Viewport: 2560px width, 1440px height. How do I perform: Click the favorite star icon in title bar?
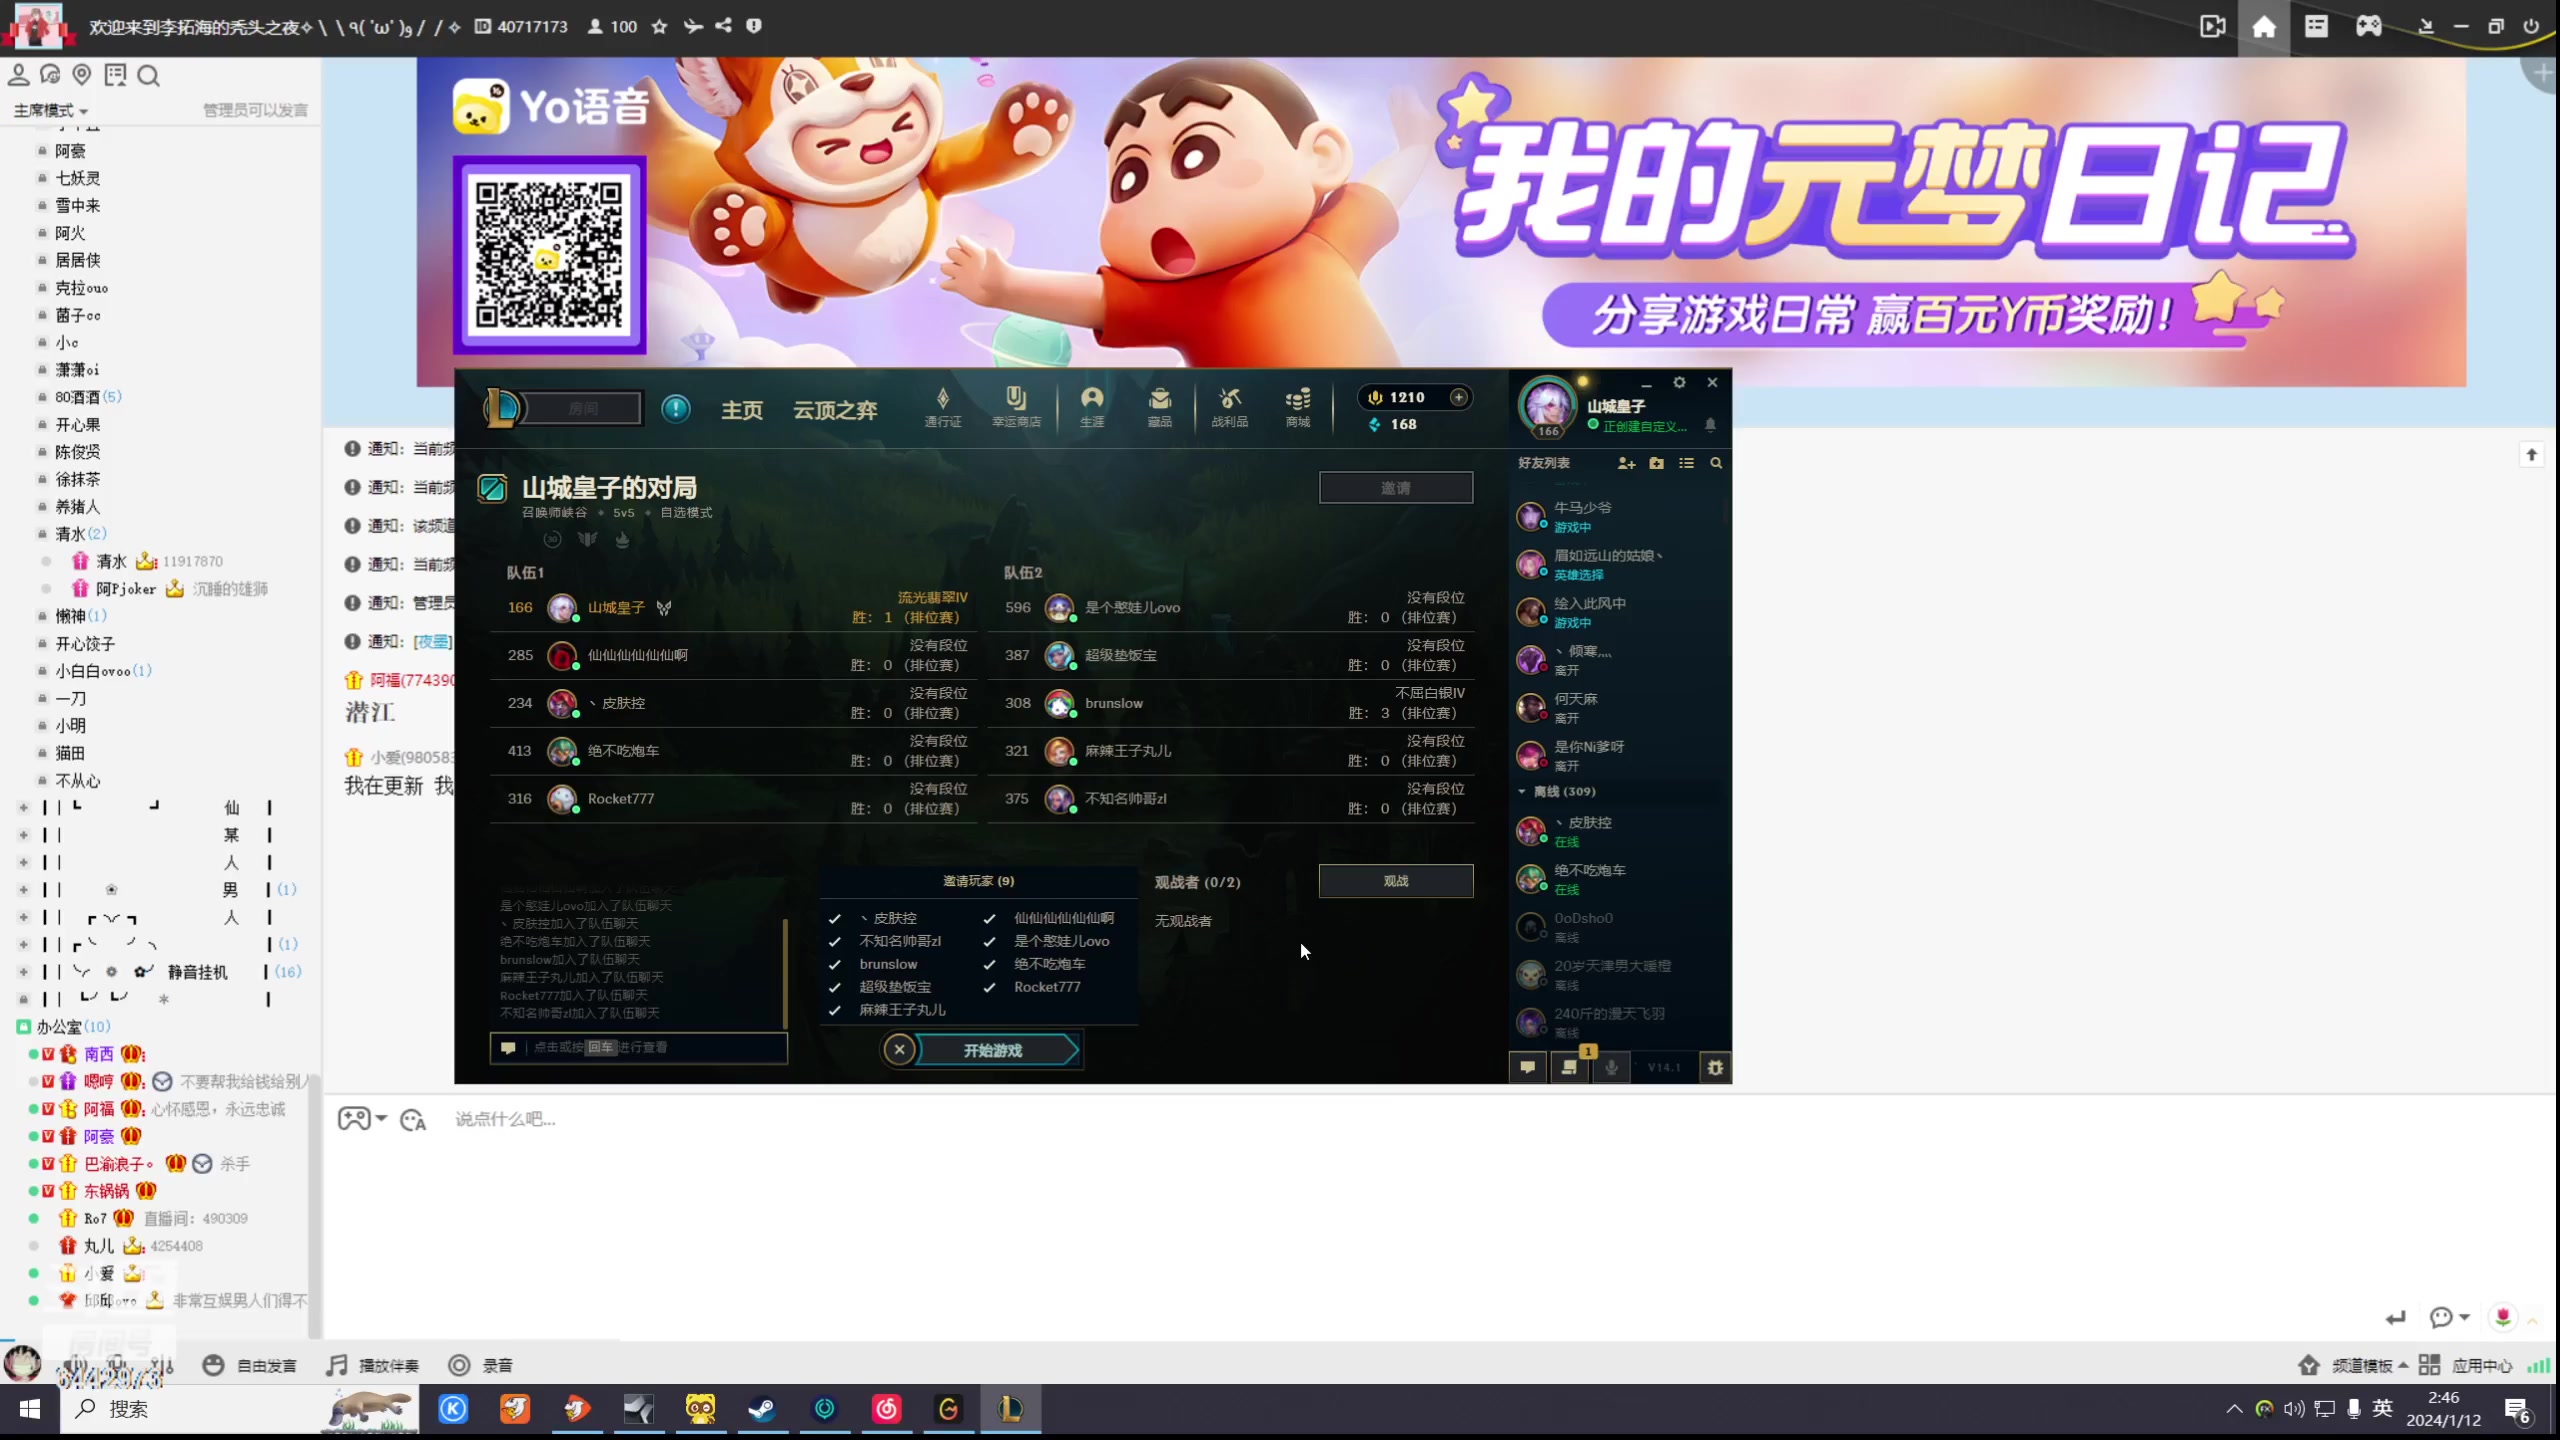click(x=659, y=26)
